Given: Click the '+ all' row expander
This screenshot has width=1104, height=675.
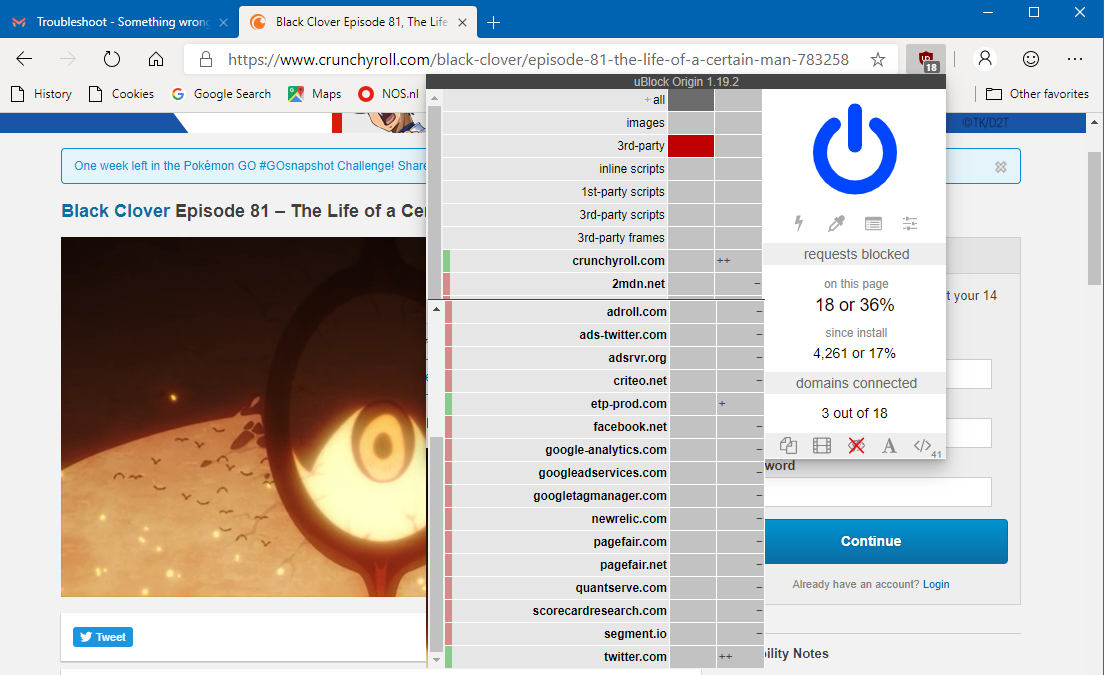Looking at the screenshot, I should (654, 100).
